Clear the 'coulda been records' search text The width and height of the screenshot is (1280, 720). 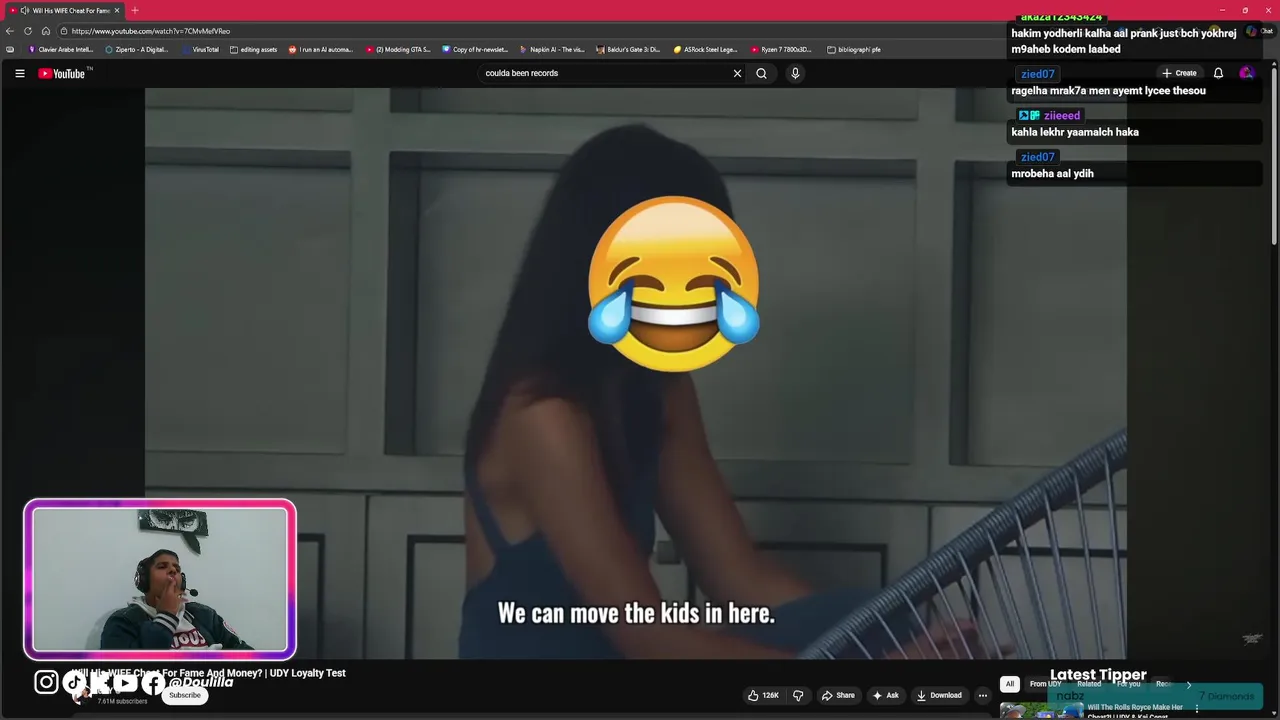click(737, 73)
